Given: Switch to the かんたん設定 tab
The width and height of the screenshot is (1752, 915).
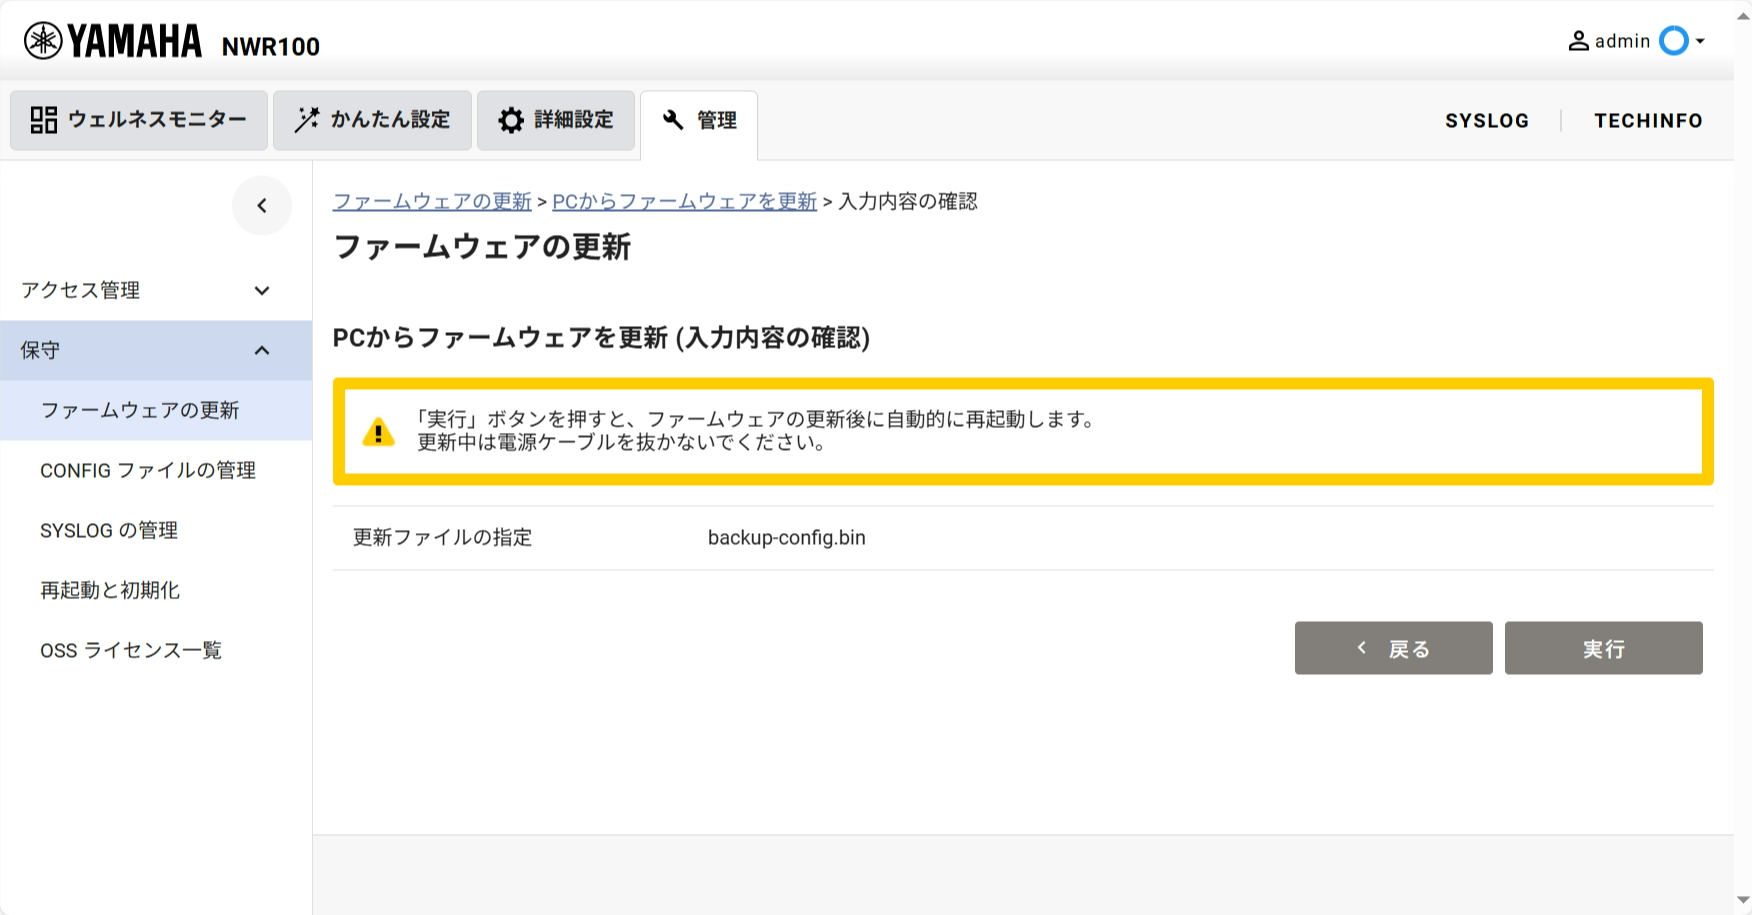Looking at the screenshot, I should click(372, 120).
